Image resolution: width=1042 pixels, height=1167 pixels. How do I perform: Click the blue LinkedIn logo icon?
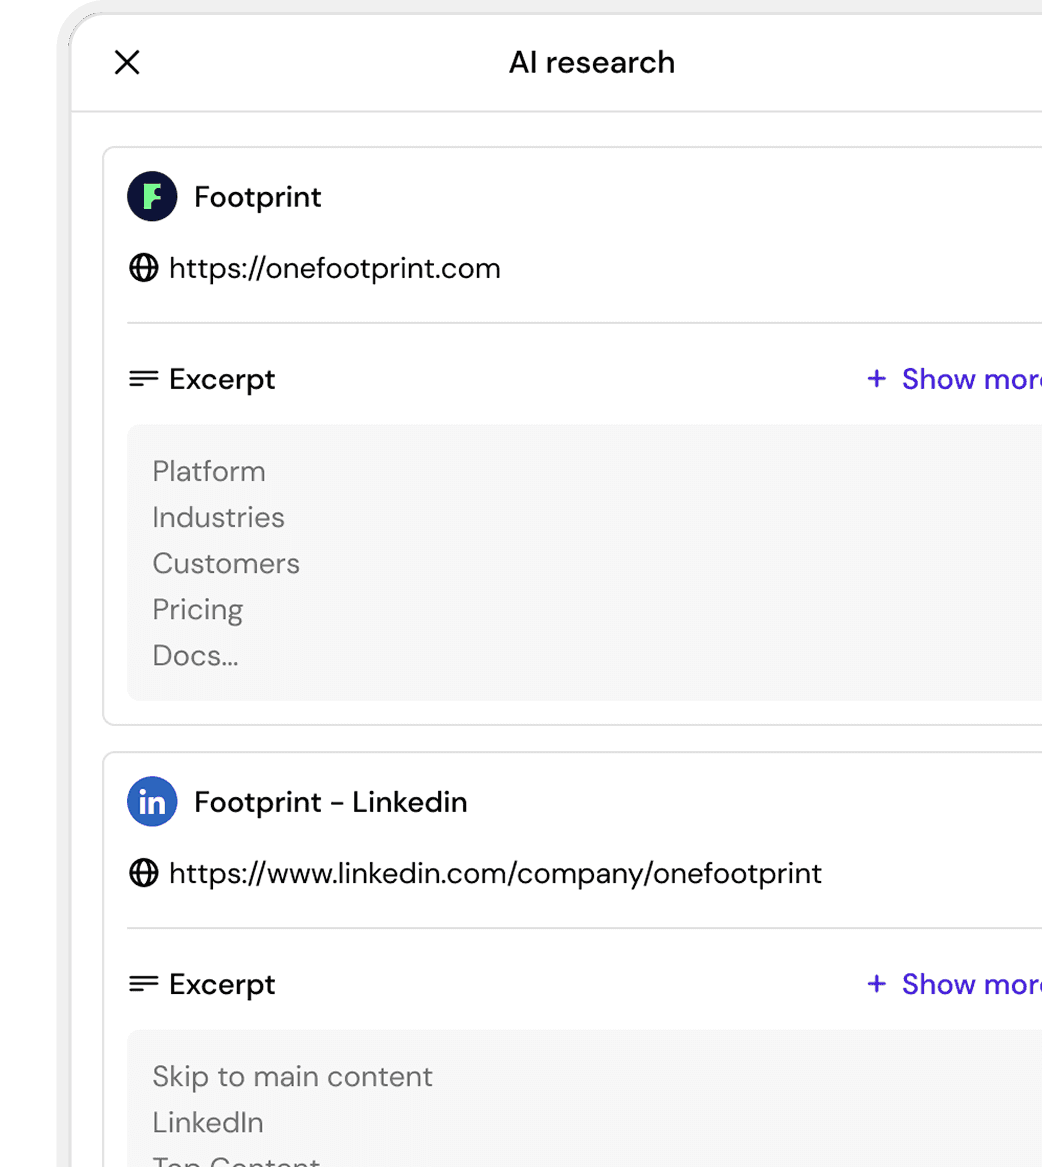tap(152, 802)
